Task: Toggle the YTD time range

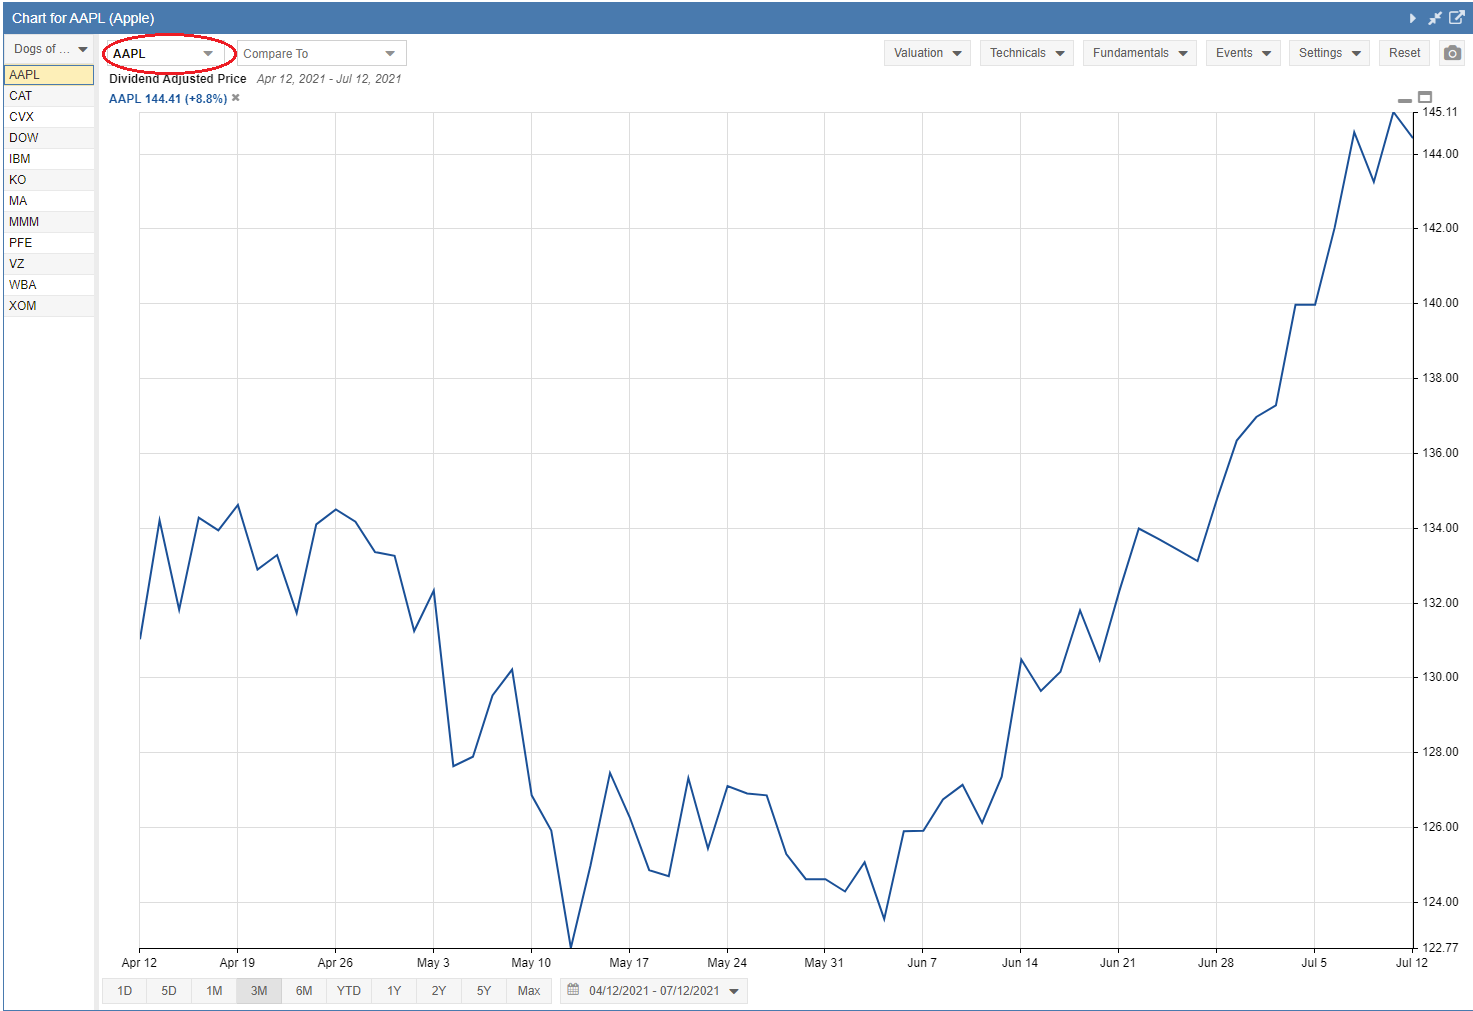Action: [x=349, y=991]
